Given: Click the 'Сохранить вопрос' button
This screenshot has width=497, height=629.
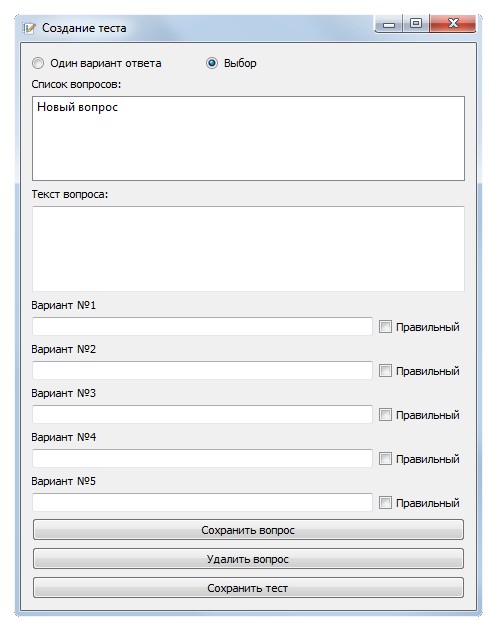Looking at the screenshot, I should point(248,530).
